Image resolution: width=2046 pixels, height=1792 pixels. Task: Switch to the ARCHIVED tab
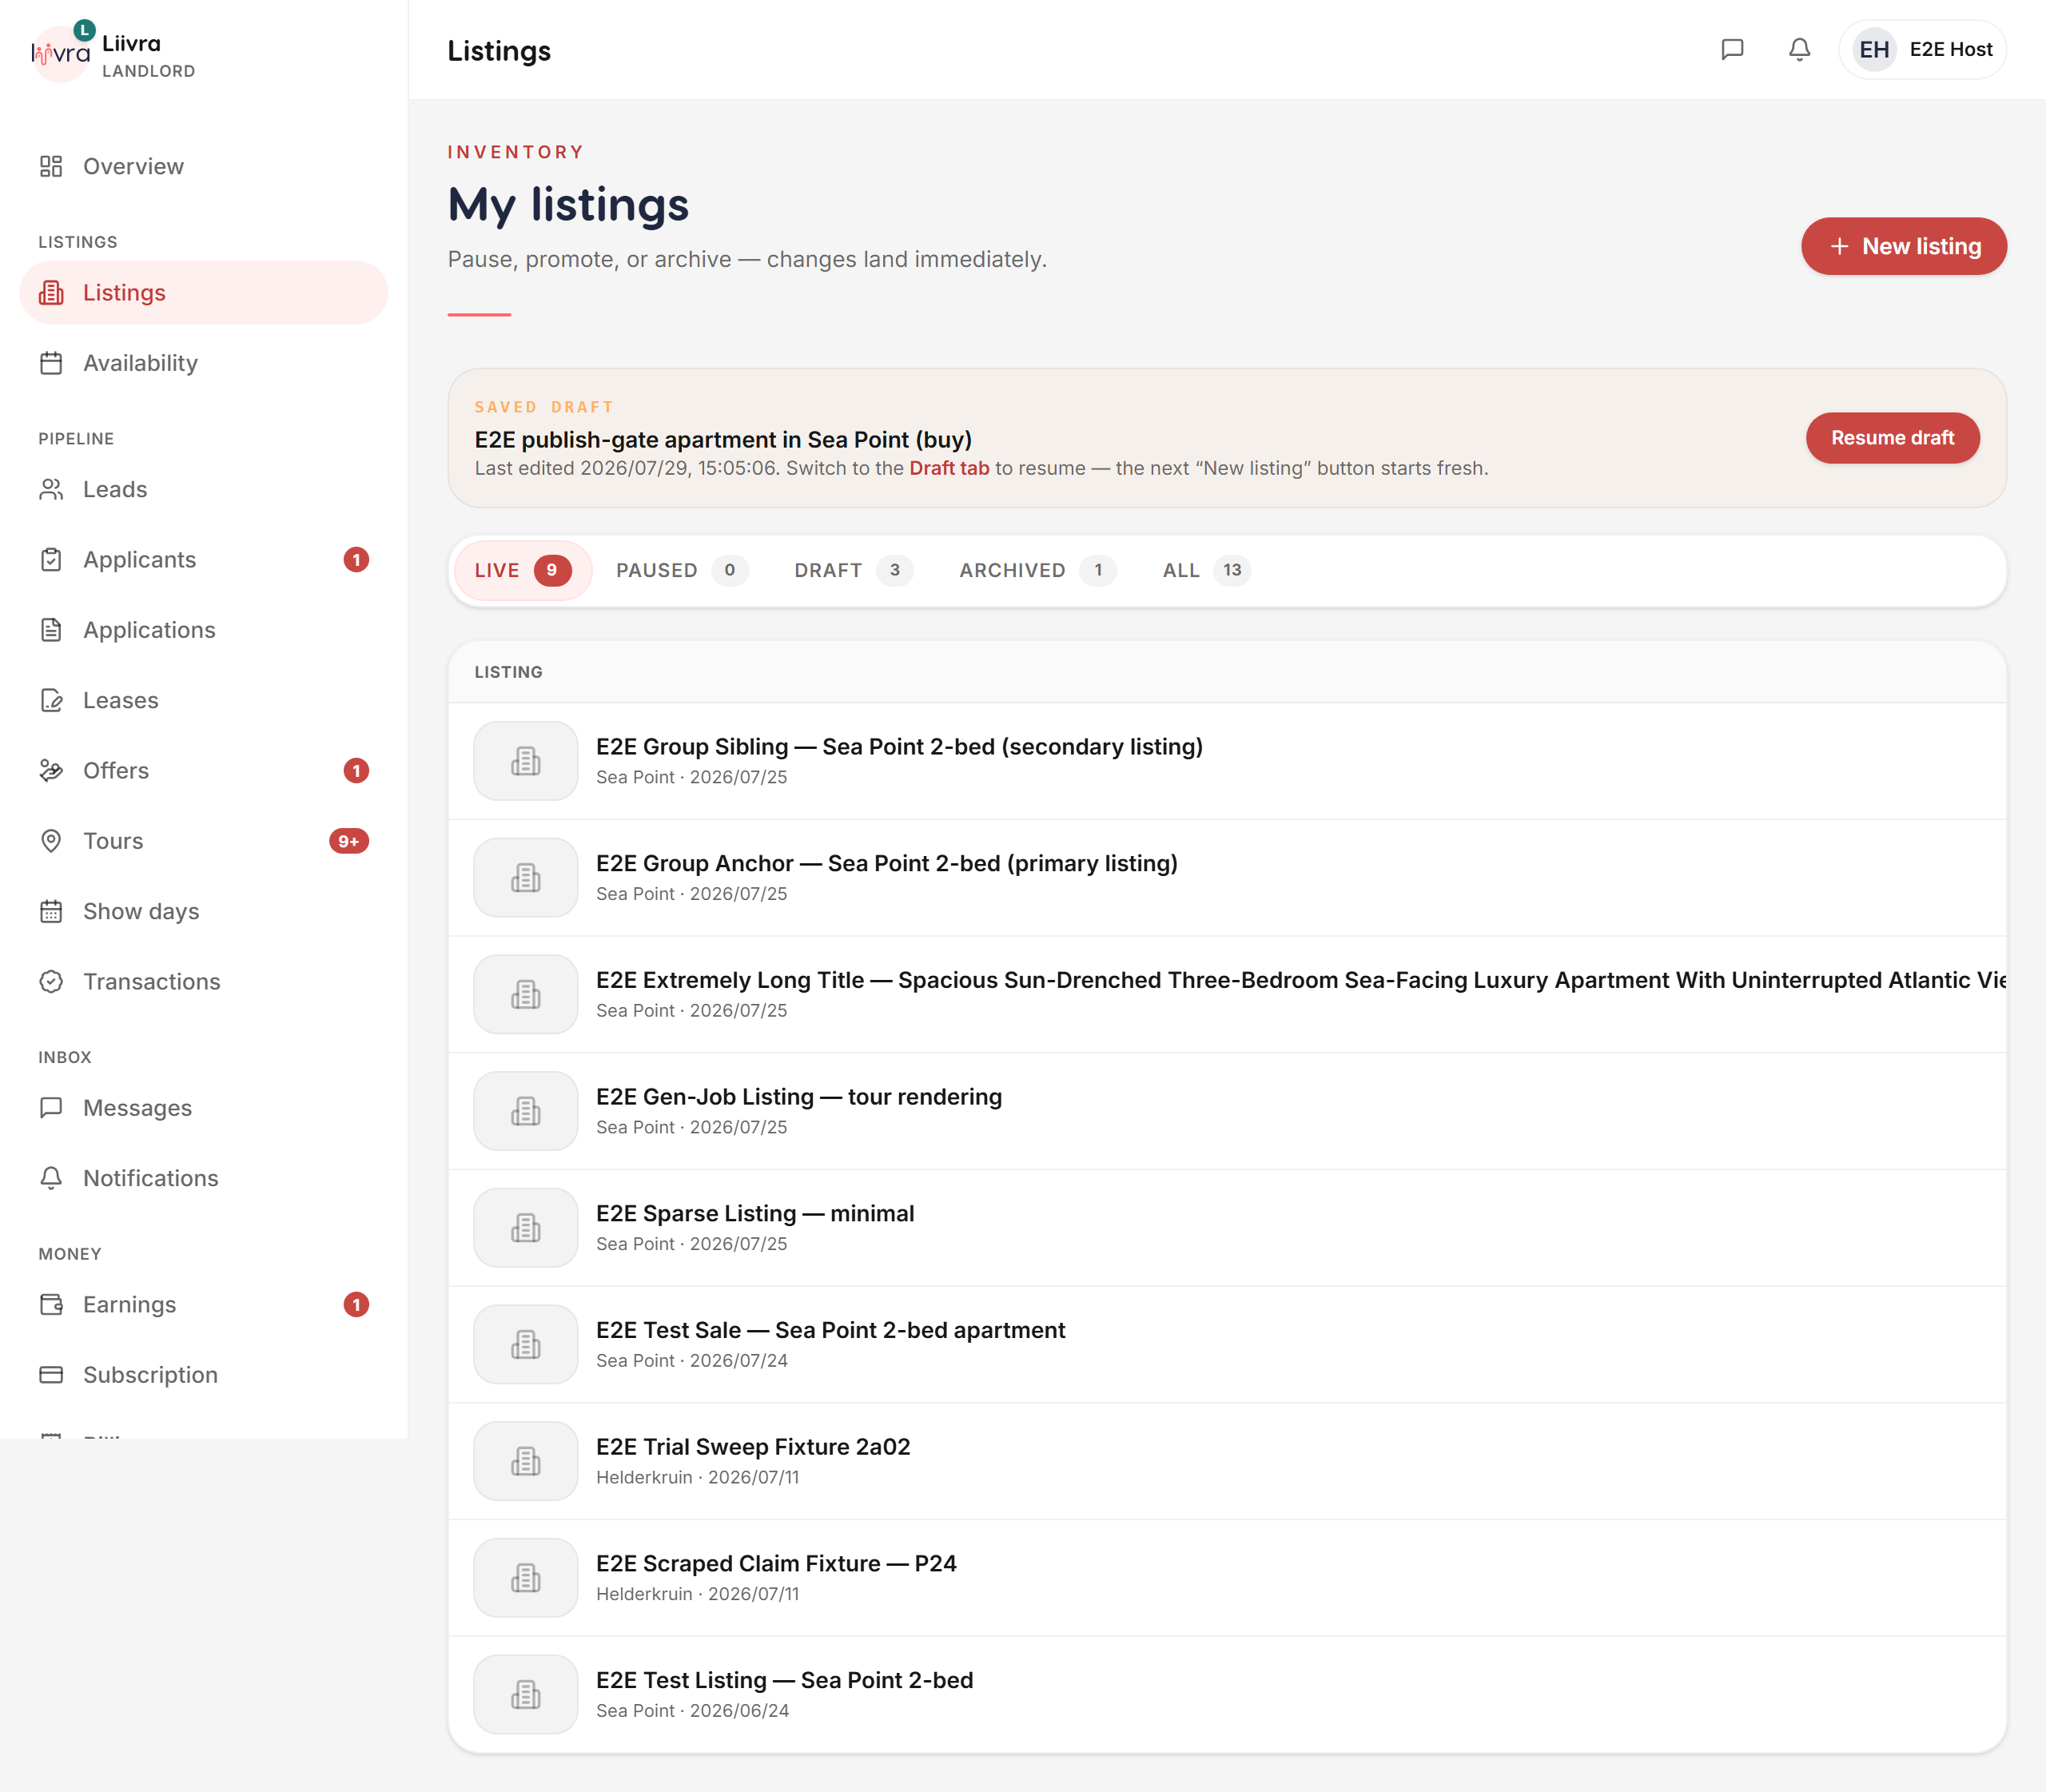[1037, 570]
